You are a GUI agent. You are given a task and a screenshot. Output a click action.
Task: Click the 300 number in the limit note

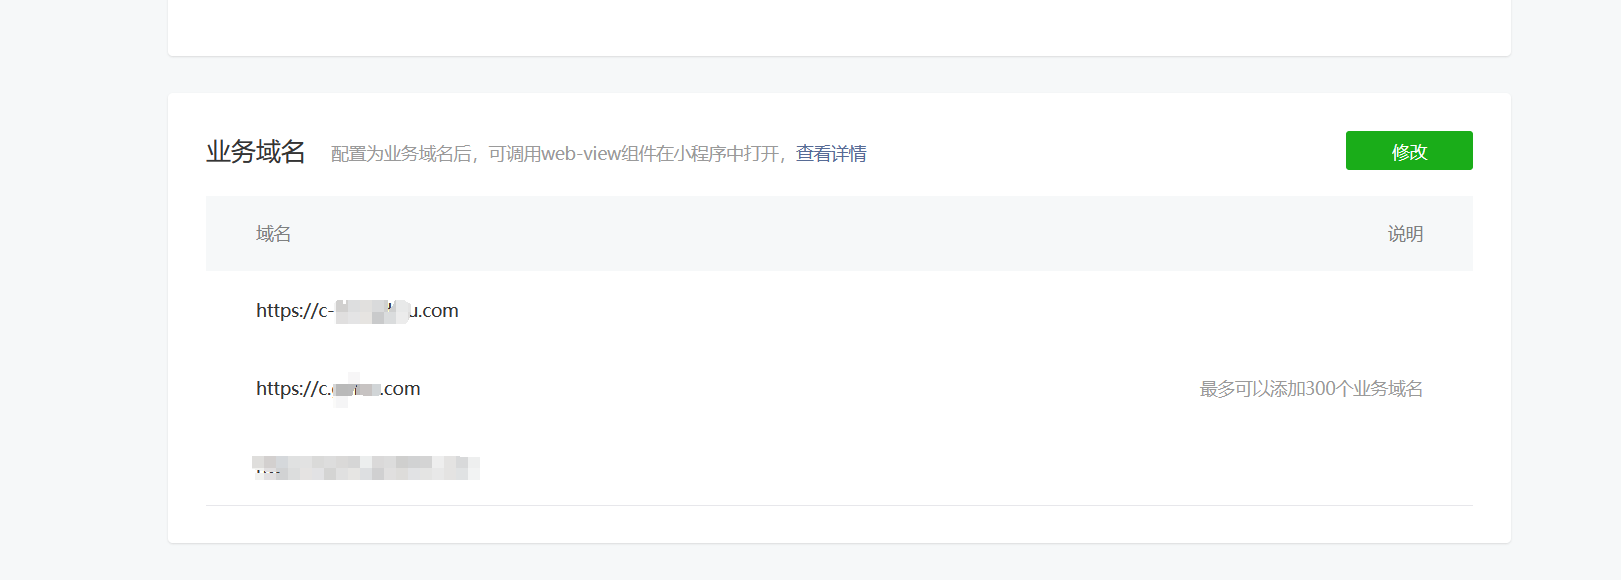(1320, 389)
